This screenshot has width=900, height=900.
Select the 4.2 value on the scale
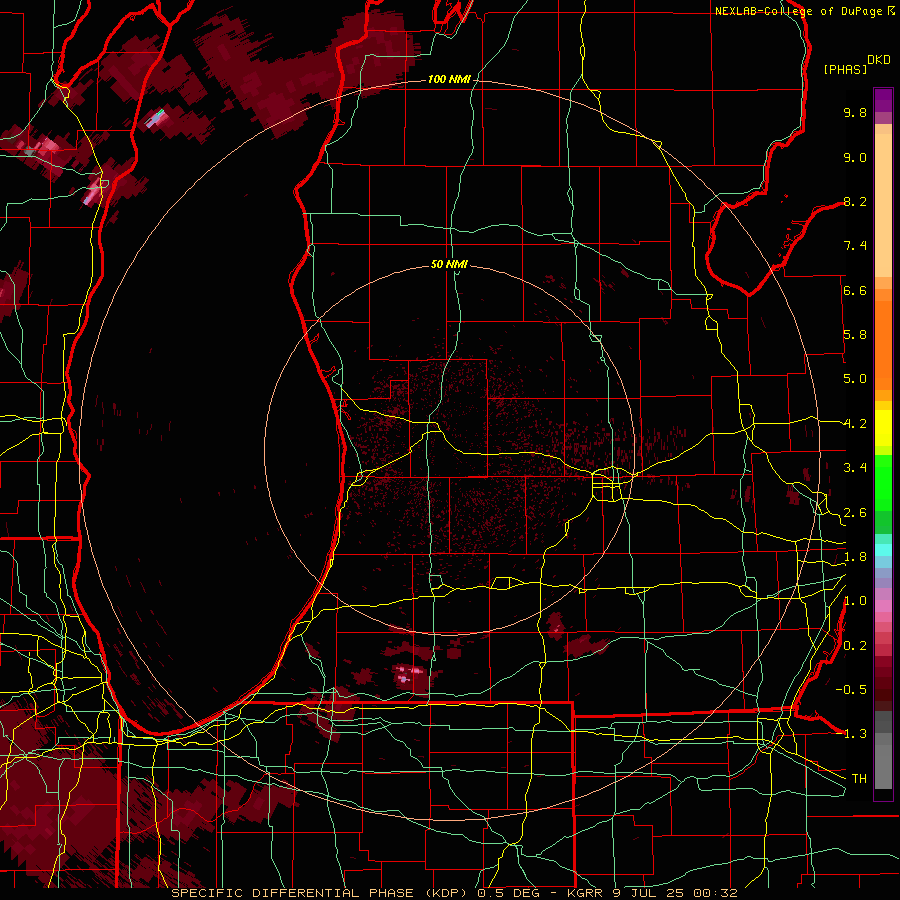point(855,424)
